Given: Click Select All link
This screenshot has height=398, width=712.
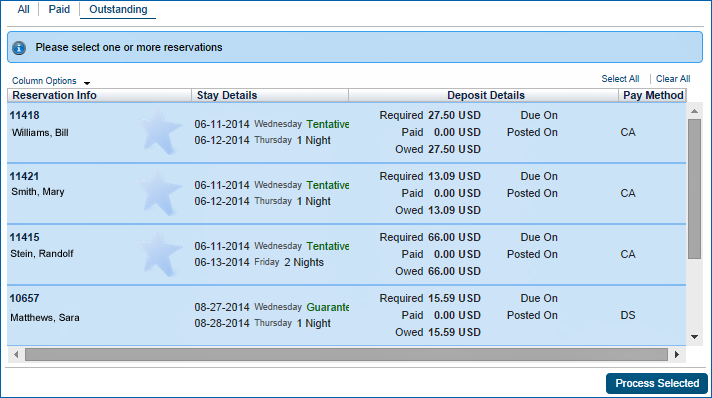Looking at the screenshot, I should (x=620, y=79).
